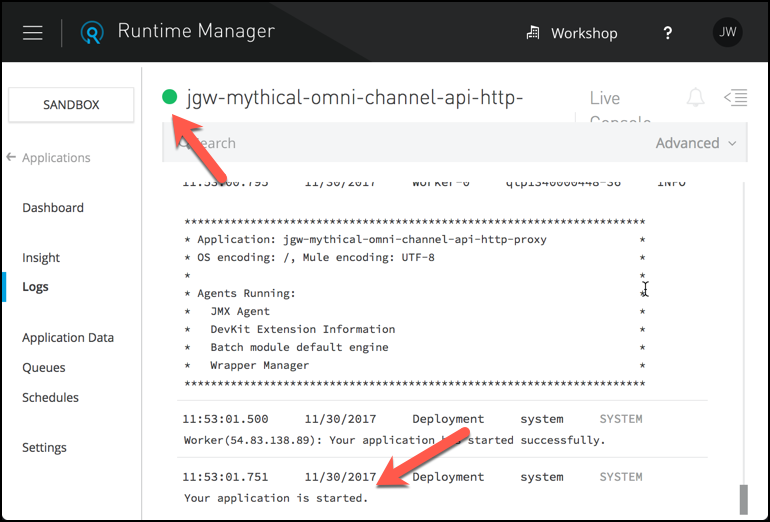Click the 'Batch module default engine' line
The image size is (770, 522).
299,348
